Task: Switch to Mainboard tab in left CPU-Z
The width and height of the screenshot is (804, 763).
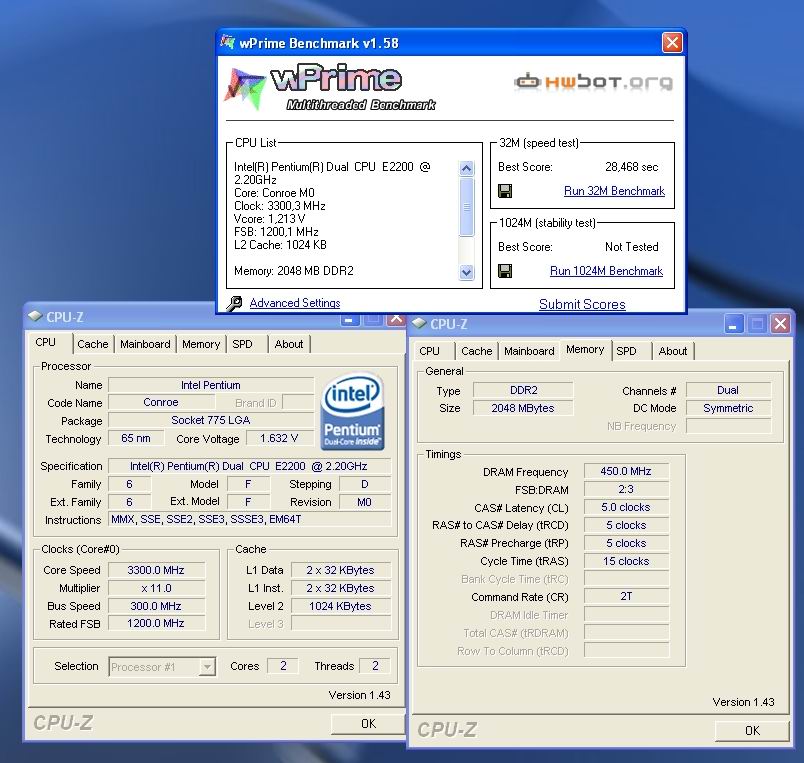Action: tap(145, 344)
